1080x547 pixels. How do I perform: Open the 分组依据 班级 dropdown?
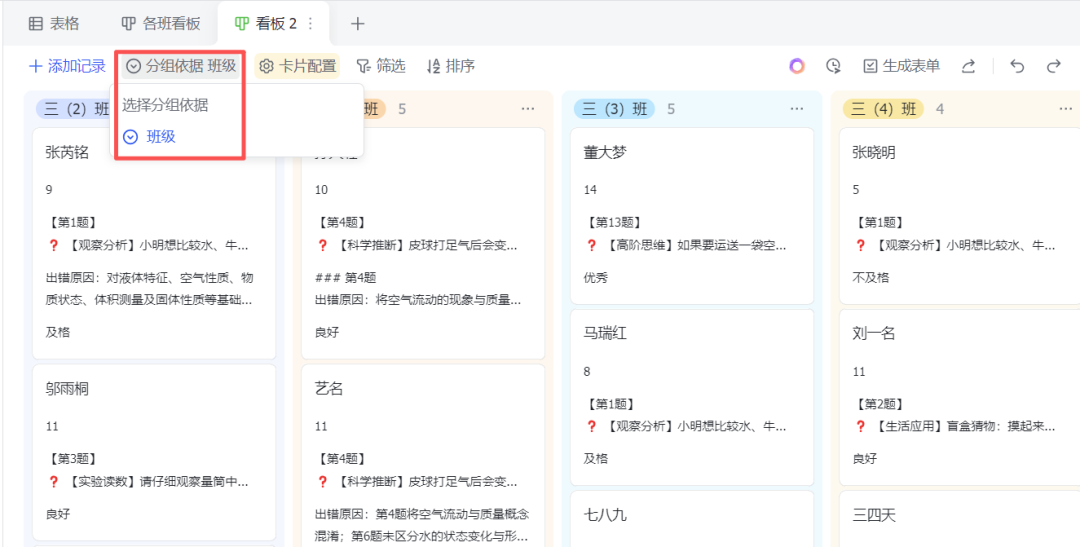coord(182,66)
